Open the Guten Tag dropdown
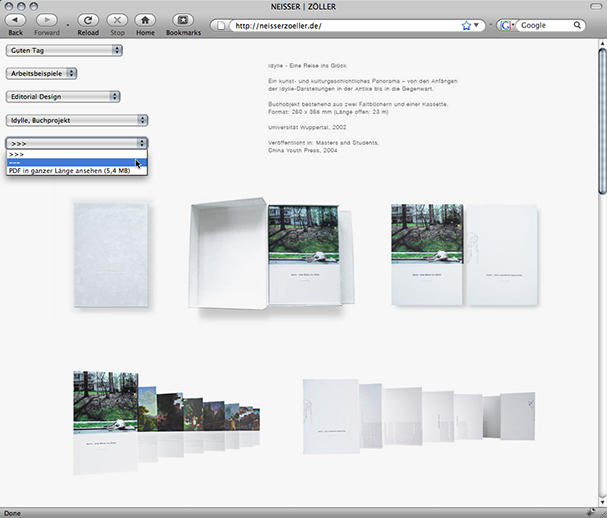The width and height of the screenshot is (607, 518). pos(64,49)
